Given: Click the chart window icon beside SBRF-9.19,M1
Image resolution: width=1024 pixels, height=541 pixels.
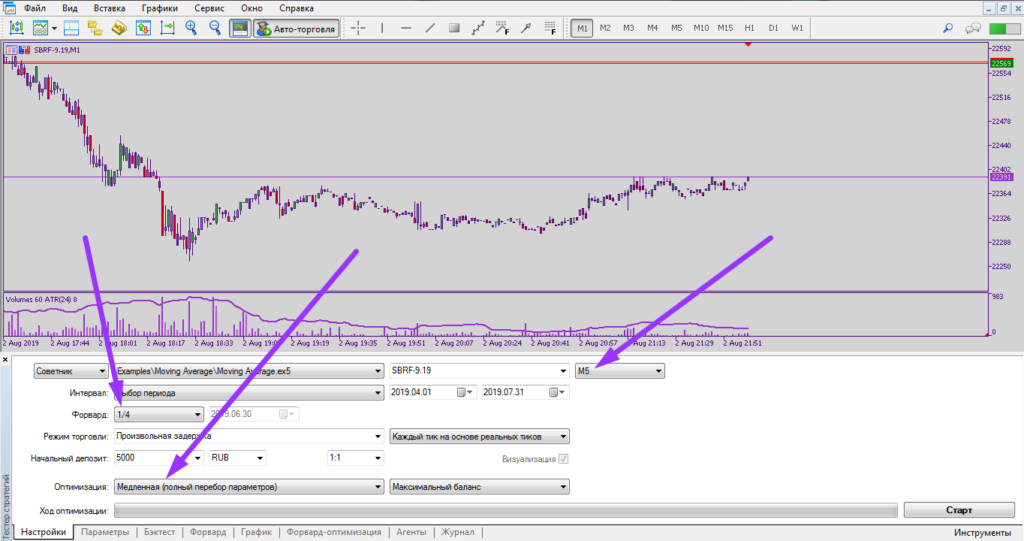Looking at the screenshot, I should (x=11, y=50).
